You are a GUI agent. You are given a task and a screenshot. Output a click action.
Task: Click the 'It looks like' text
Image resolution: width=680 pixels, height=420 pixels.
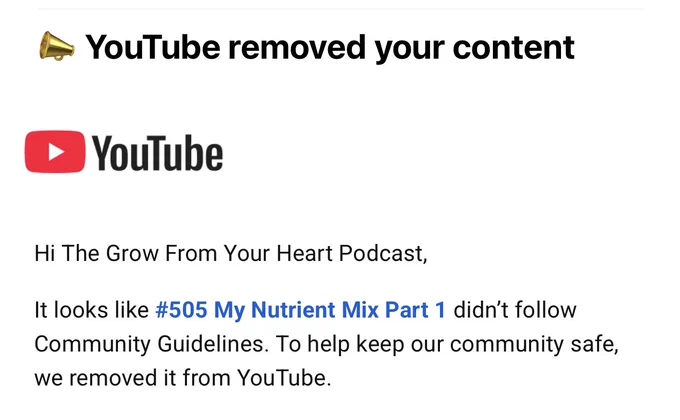tap(92, 310)
